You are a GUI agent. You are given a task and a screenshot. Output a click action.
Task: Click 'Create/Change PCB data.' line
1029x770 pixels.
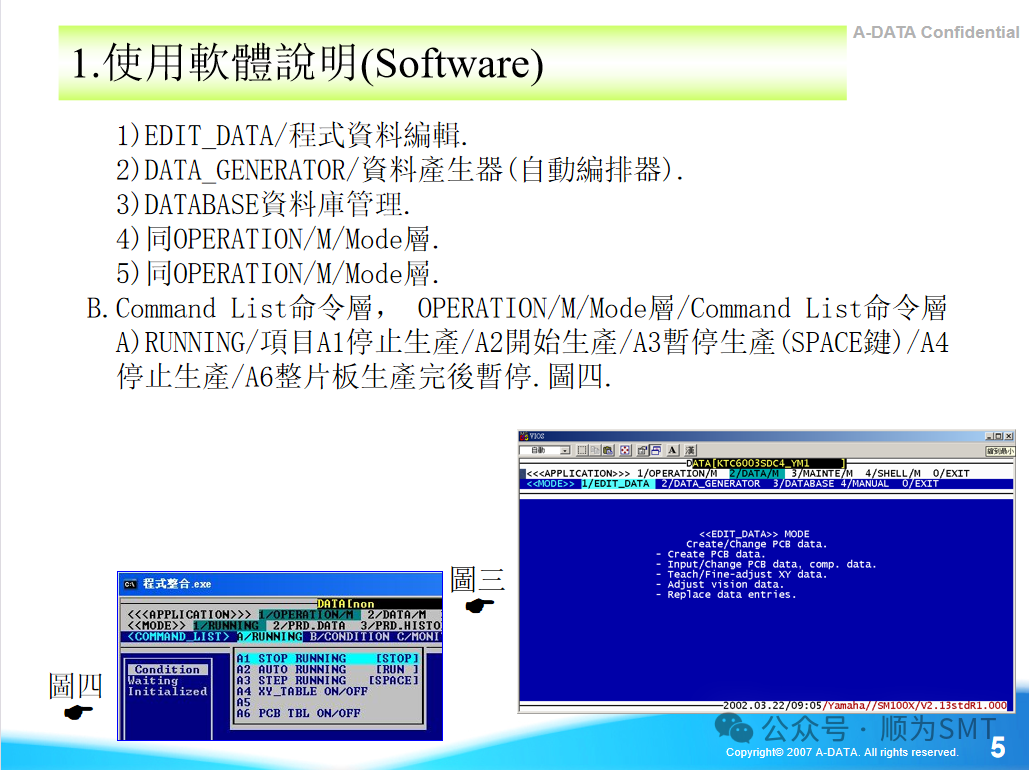pos(757,544)
